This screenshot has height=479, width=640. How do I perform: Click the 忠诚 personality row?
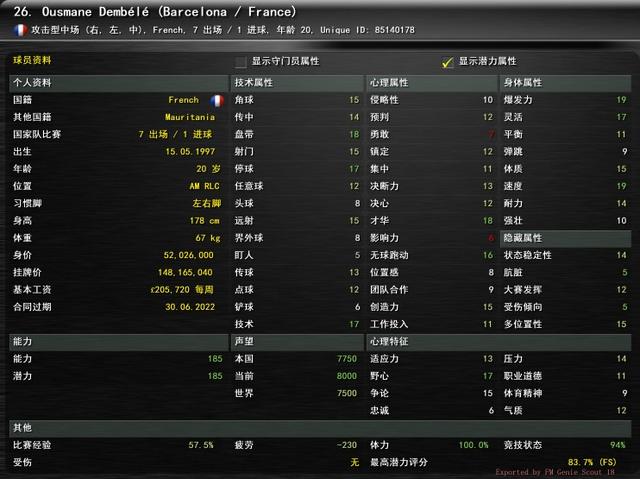[x=432, y=410]
